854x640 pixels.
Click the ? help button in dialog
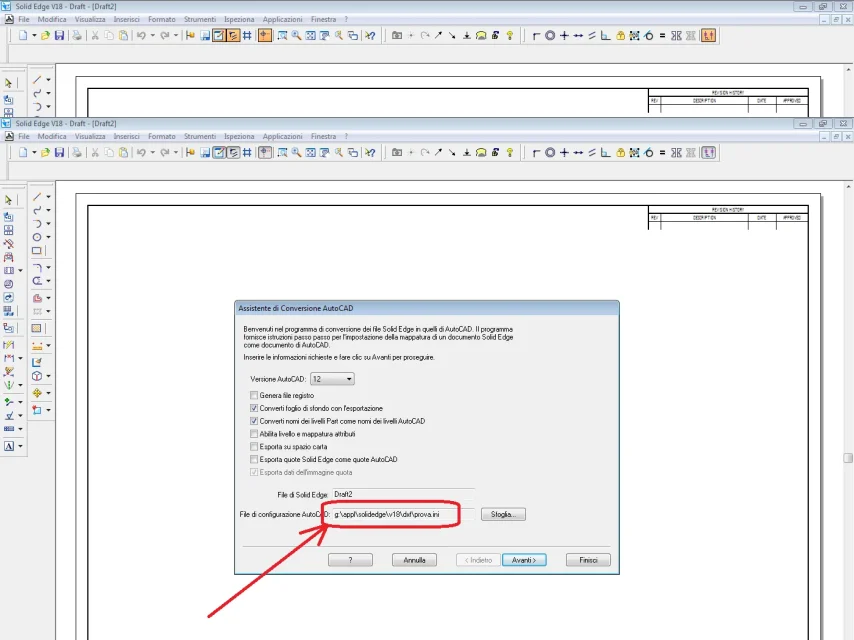pyautogui.click(x=350, y=560)
